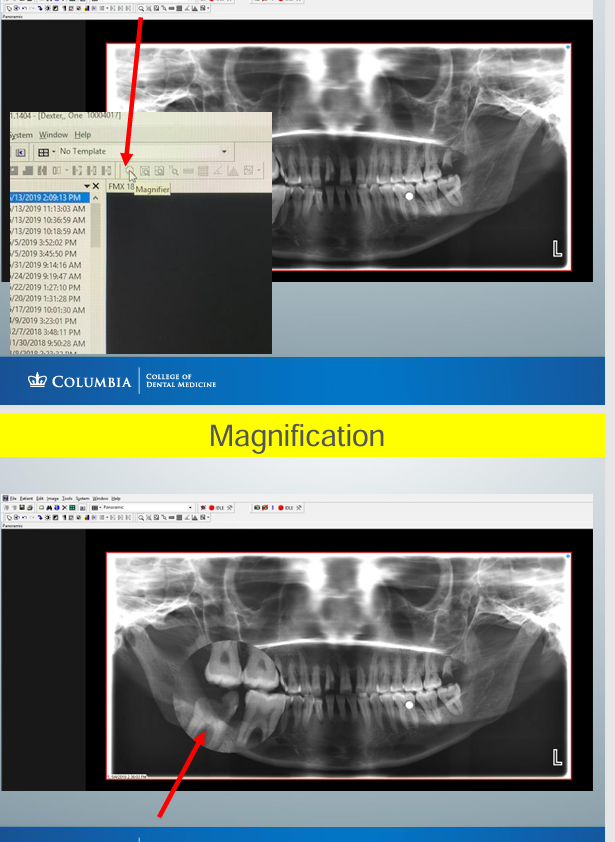
Task: Select the Magnifier tool in the inset toolbar
Action: point(130,171)
